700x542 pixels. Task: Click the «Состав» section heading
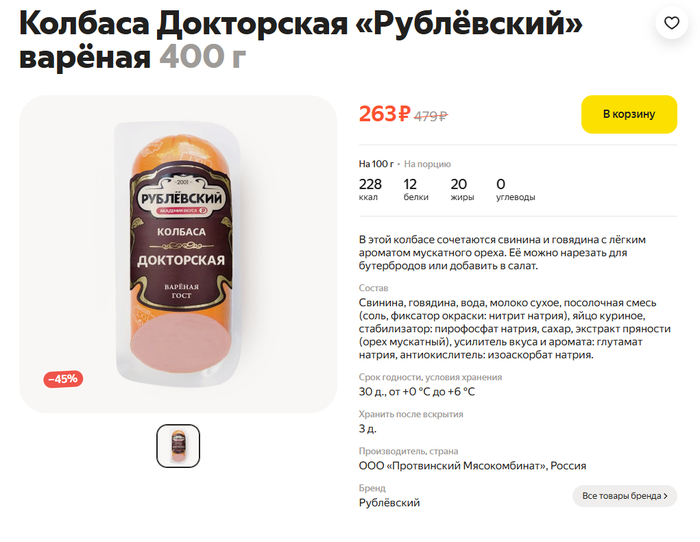(x=374, y=288)
